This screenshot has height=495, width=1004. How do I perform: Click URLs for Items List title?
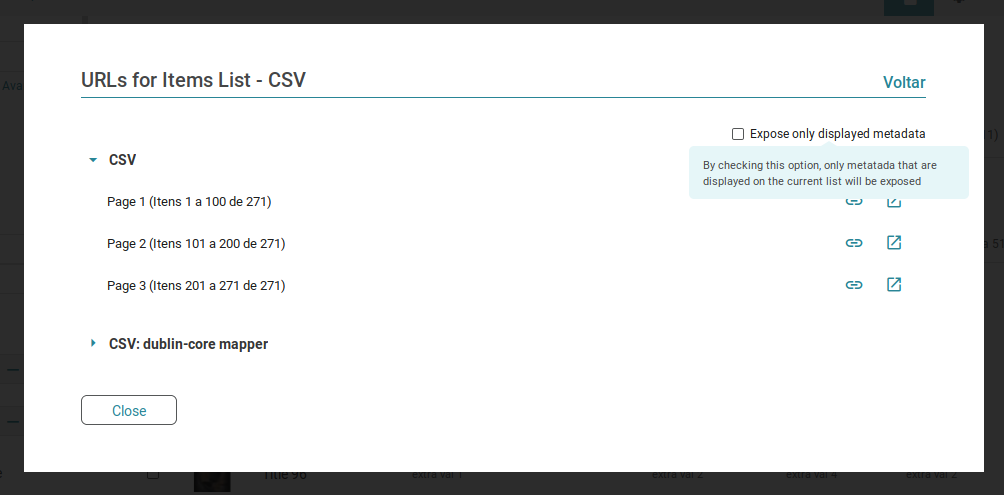coord(193,80)
